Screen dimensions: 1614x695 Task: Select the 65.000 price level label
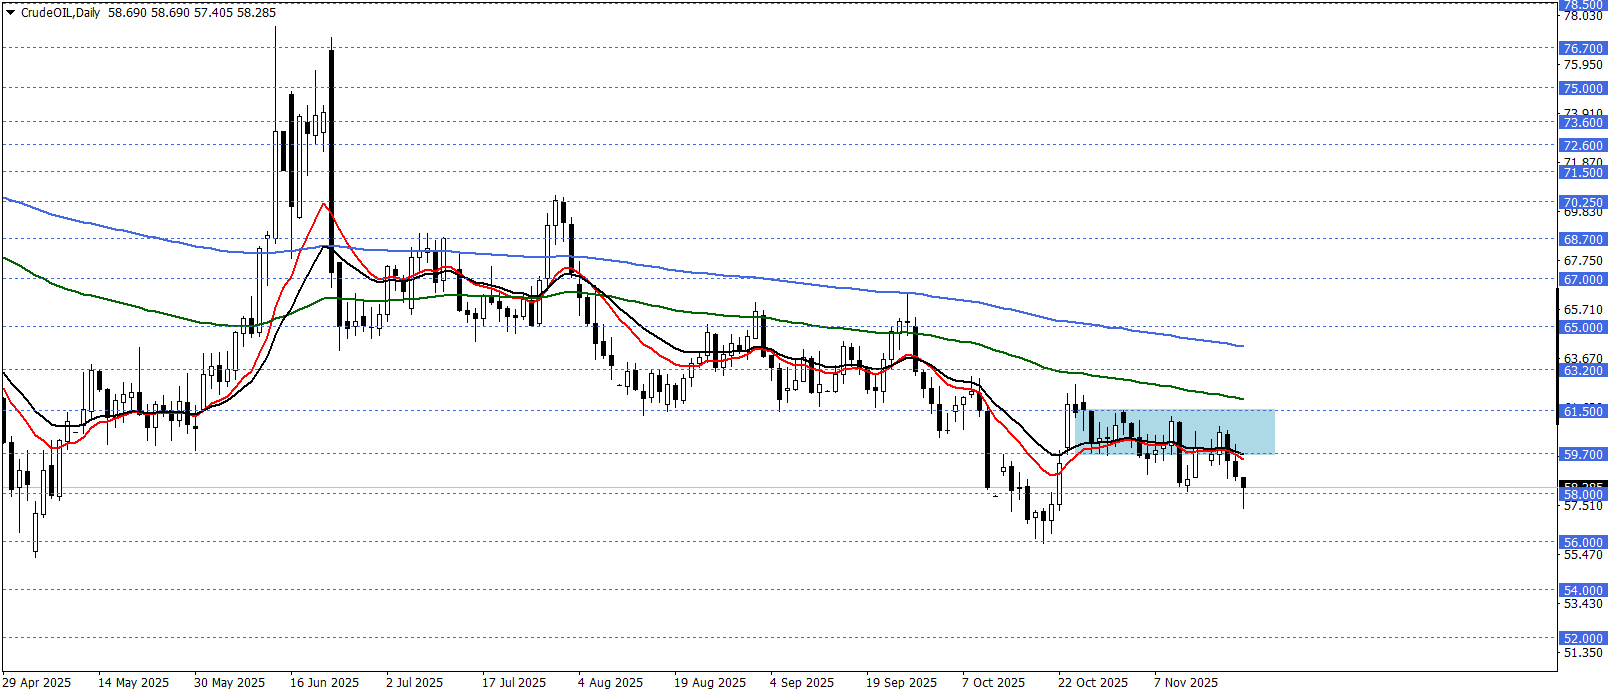coord(1582,327)
